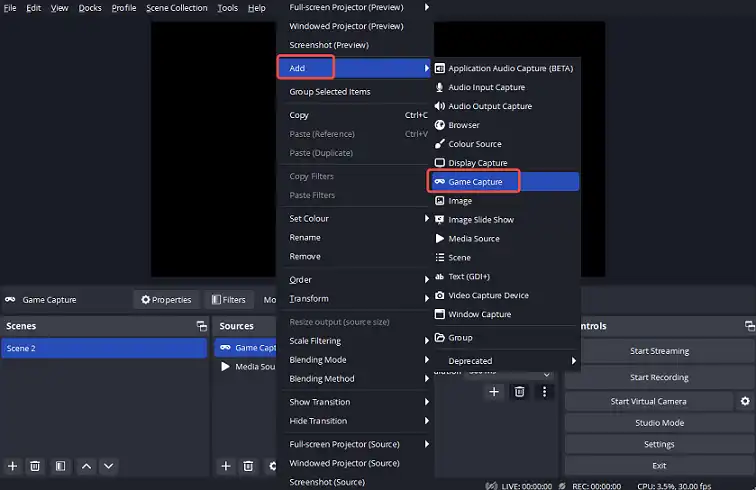
Task: Expand the Transform submenu
Action: 356,299
